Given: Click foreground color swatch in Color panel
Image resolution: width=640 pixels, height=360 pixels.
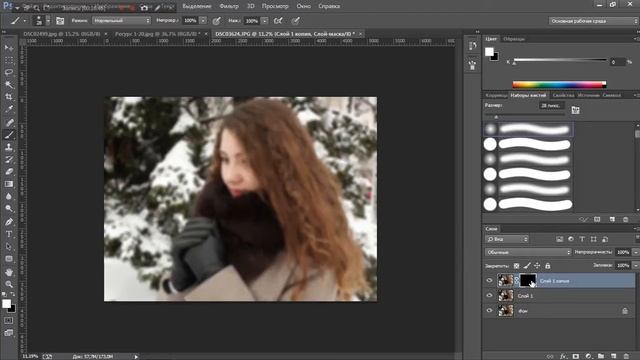Looking at the screenshot, I should point(489,52).
